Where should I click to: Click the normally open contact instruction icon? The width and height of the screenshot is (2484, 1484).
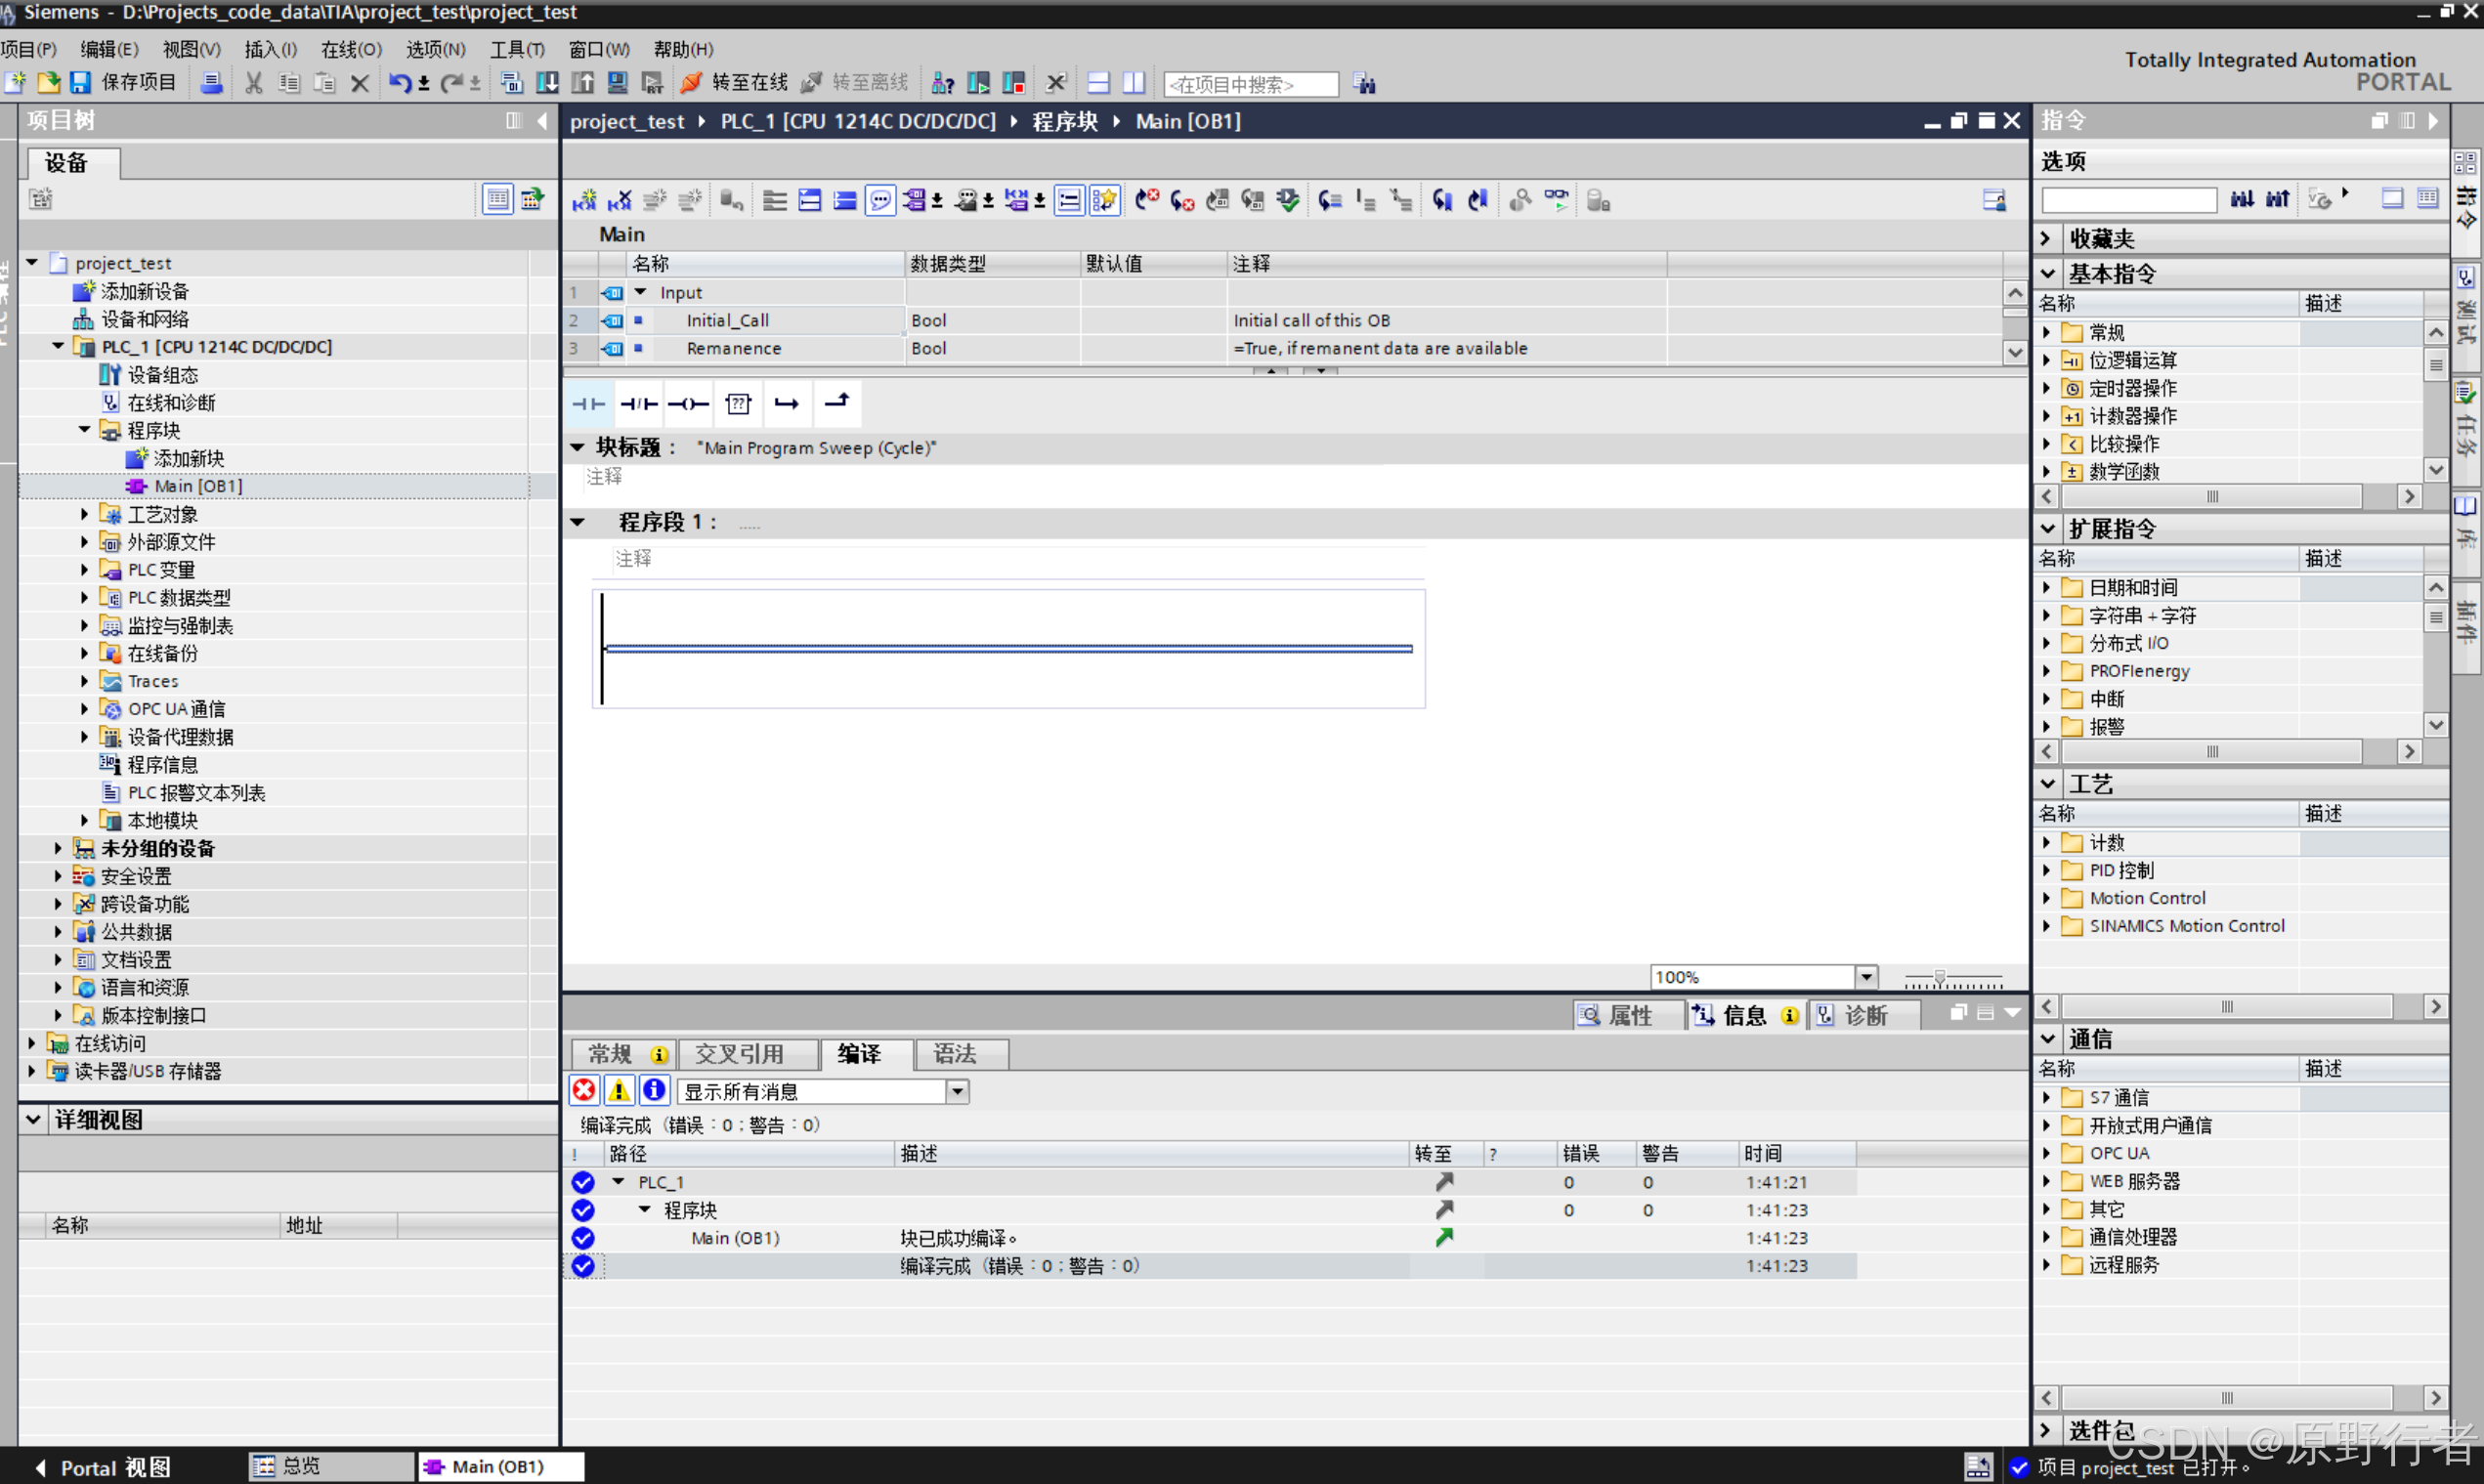[589, 404]
